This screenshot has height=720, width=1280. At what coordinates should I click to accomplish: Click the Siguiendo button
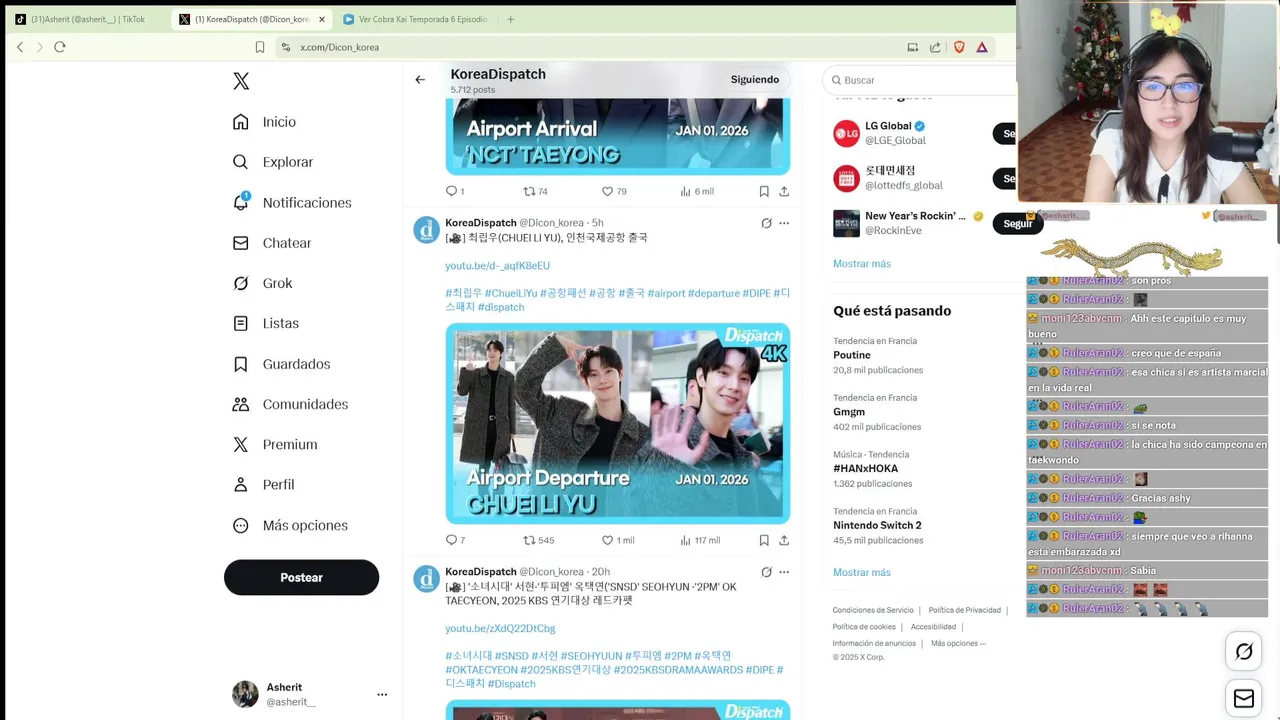(755, 80)
